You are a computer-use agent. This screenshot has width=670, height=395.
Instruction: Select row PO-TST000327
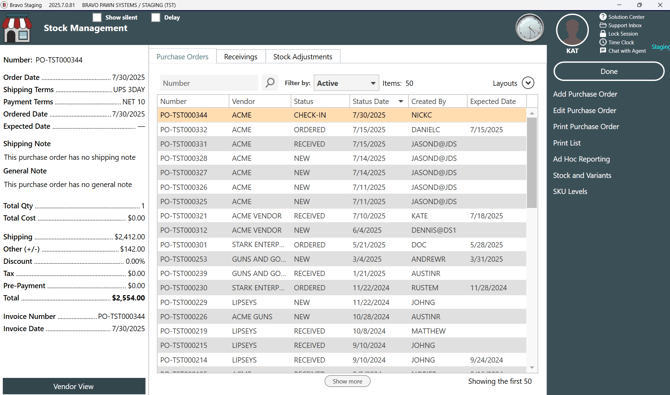(342, 173)
